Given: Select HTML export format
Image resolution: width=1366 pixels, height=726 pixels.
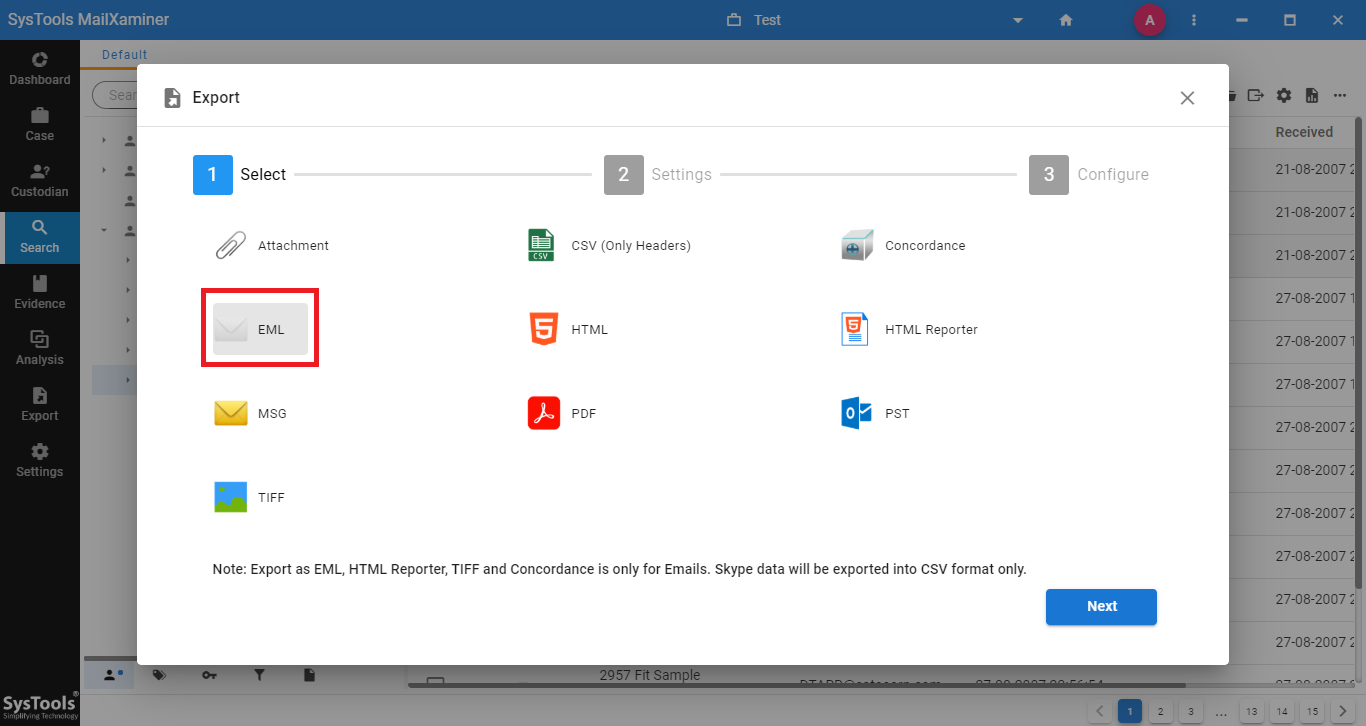Looking at the screenshot, I should pos(568,329).
